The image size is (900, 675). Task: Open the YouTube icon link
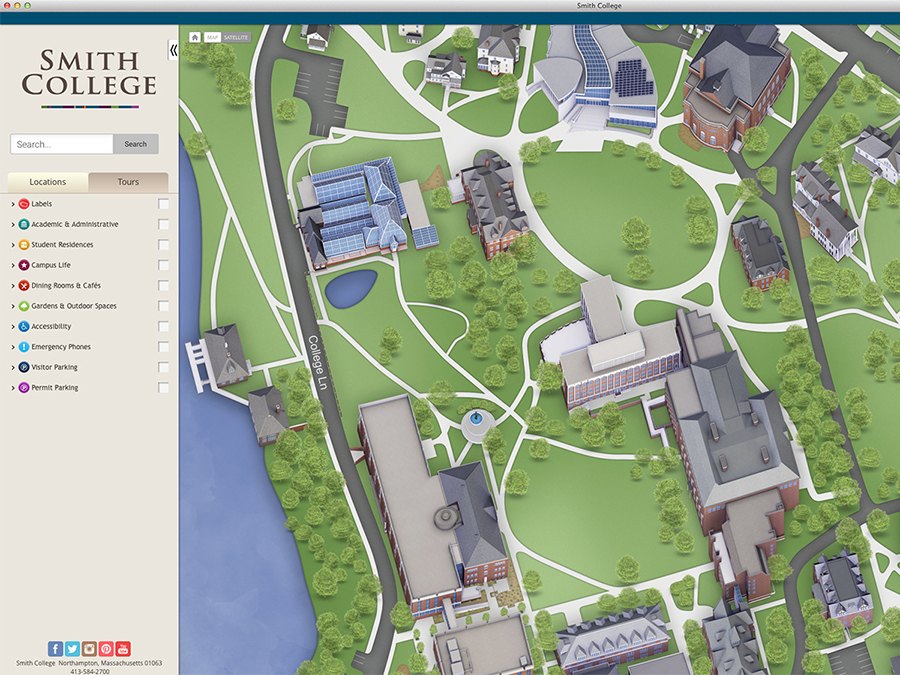click(x=123, y=649)
